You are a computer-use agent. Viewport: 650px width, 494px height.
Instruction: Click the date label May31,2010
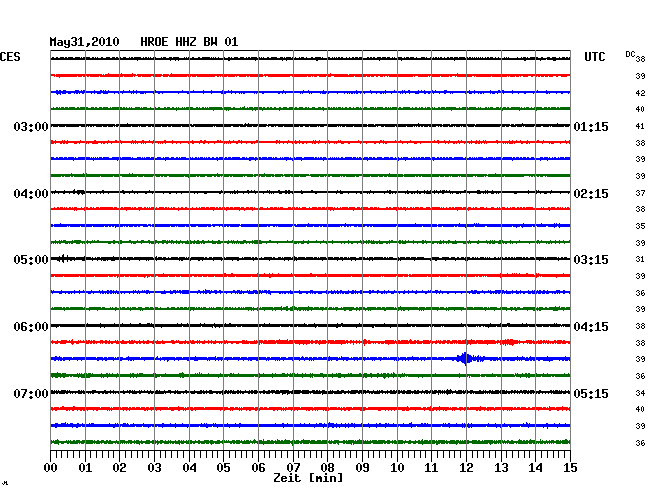click(x=84, y=42)
